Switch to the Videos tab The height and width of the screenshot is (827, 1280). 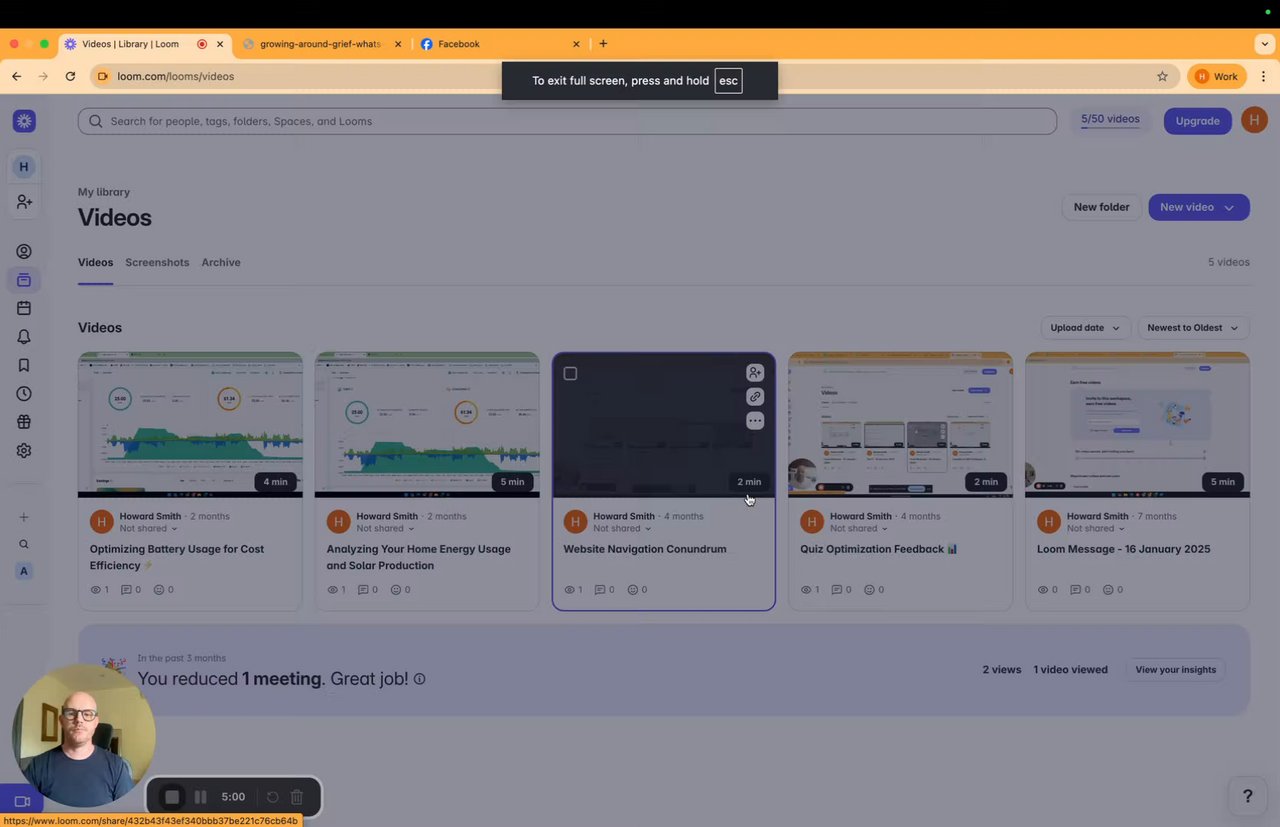pyautogui.click(x=95, y=262)
